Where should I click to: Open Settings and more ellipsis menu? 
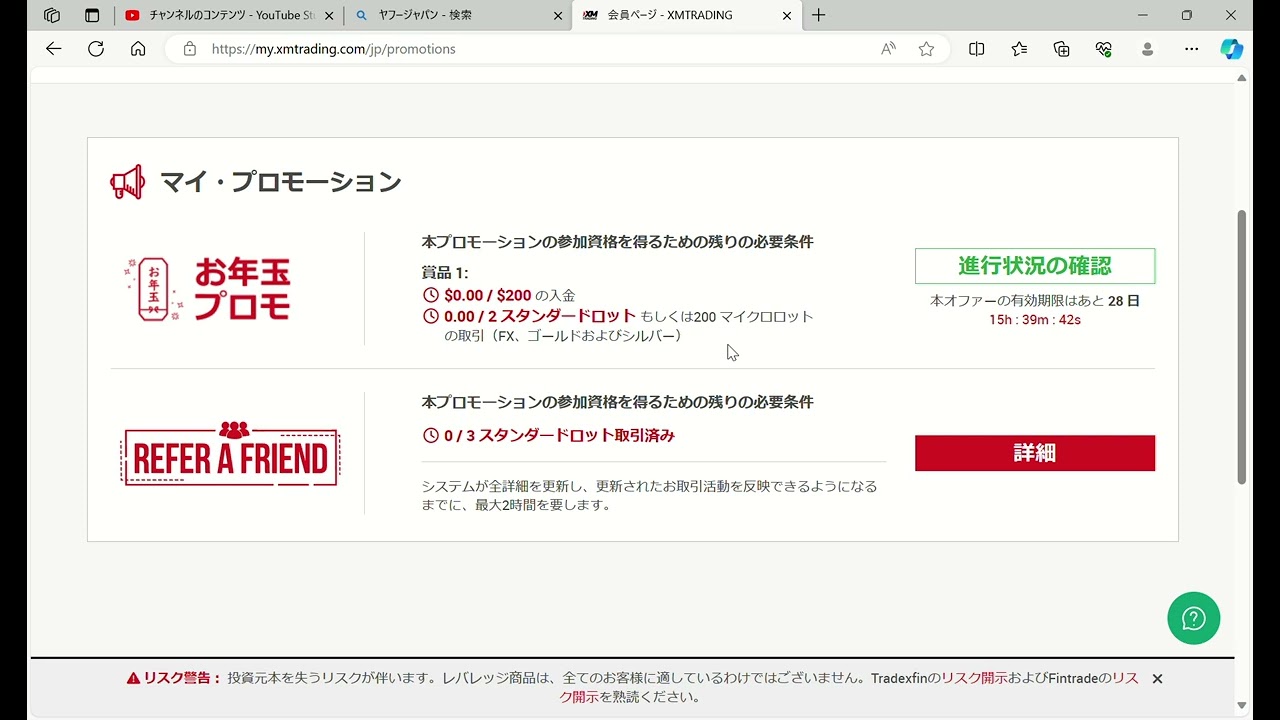(1191, 49)
